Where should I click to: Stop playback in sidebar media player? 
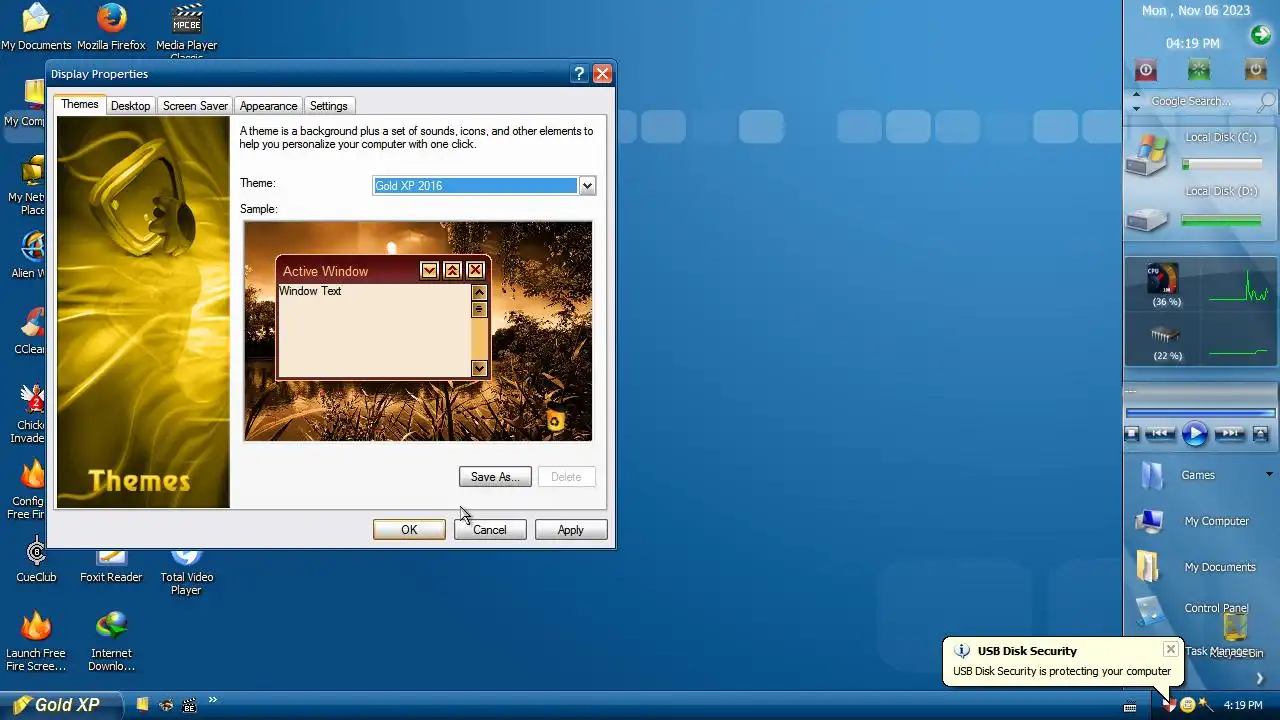point(1132,433)
